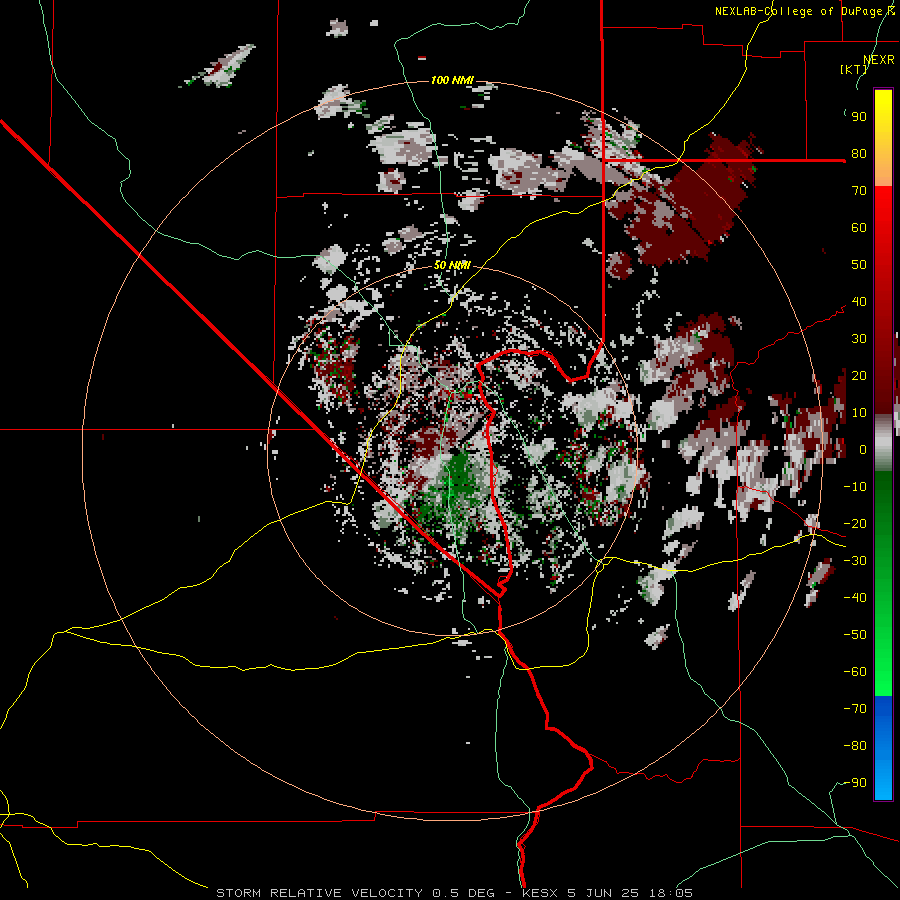Image resolution: width=900 pixels, height=900 pixels.
Task: Click the -60 value on velocity scale
Action: [x=855, y=672]
